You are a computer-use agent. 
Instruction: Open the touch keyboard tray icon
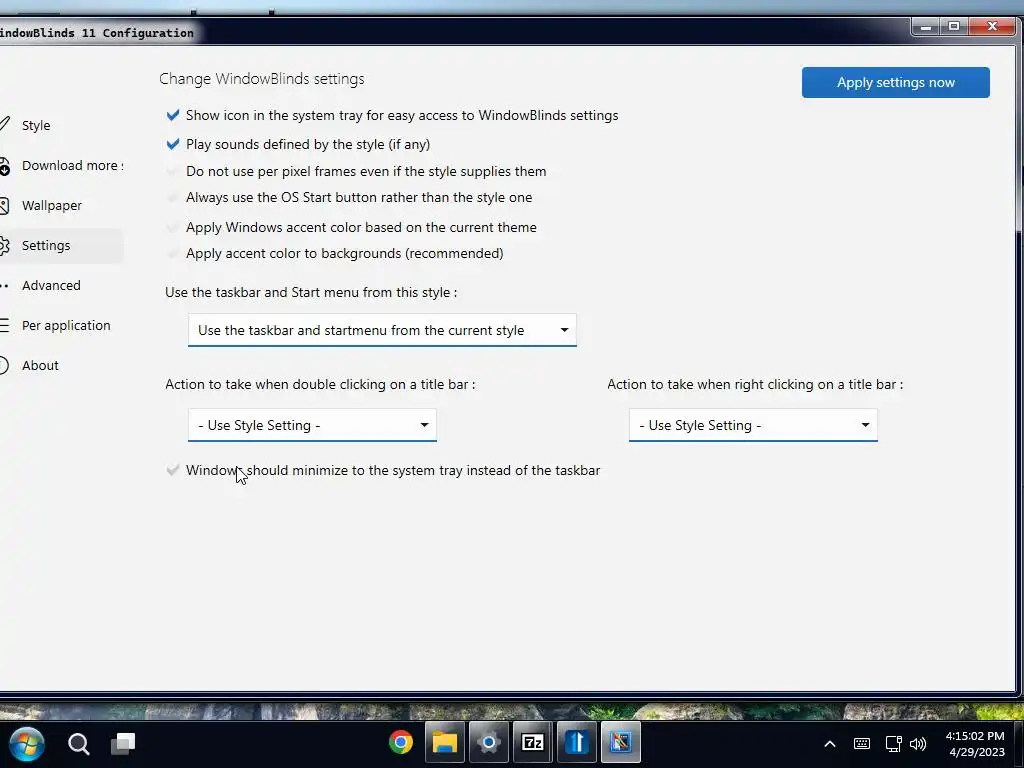click(861, 744)
